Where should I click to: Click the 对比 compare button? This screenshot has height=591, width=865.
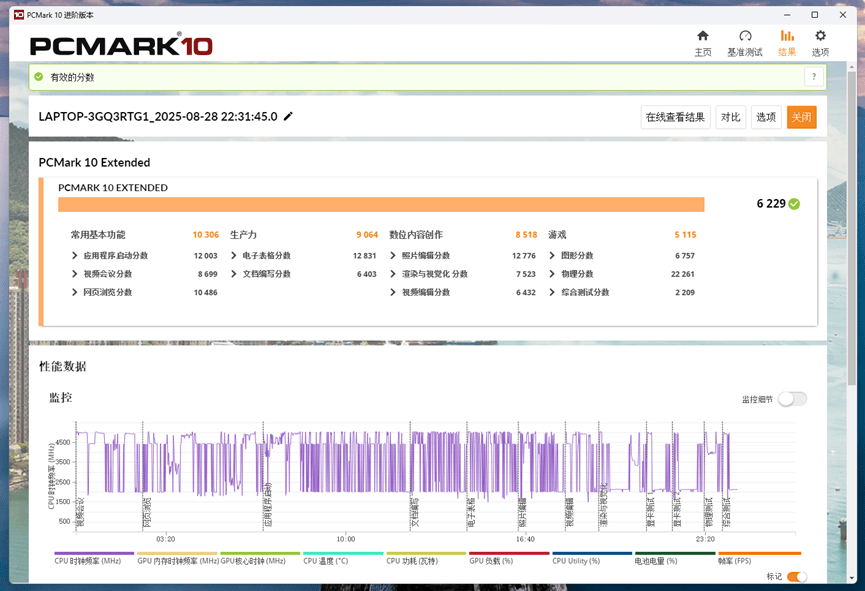click(x=730, y=117)
